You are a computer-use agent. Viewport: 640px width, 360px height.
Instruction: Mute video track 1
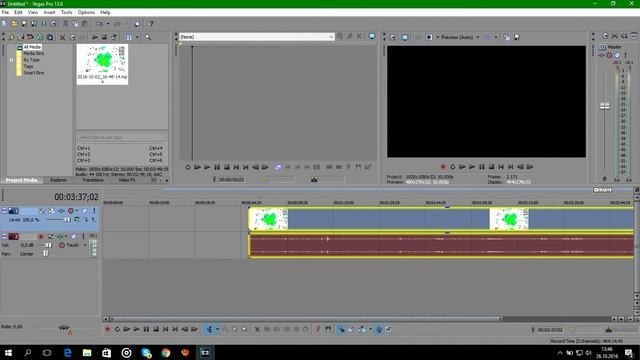84,211
